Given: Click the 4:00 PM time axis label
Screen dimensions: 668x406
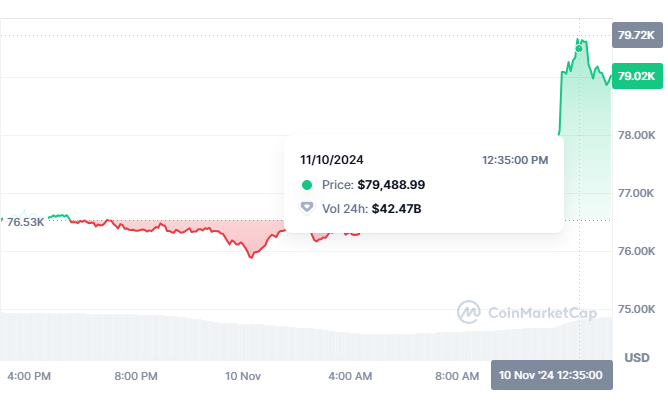Looking at the screenshot, I should pyautogui.click(x=29, y=376).
